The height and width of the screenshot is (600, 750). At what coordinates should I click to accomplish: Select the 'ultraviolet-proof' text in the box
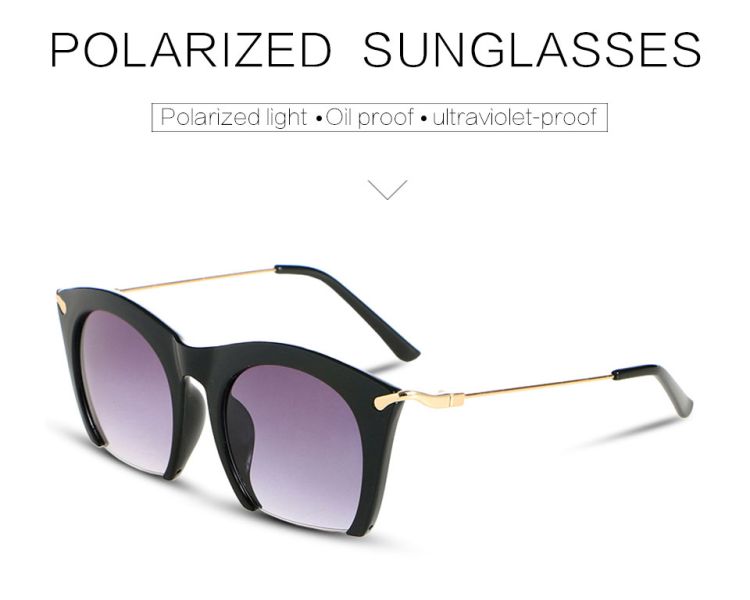[515, 118]
